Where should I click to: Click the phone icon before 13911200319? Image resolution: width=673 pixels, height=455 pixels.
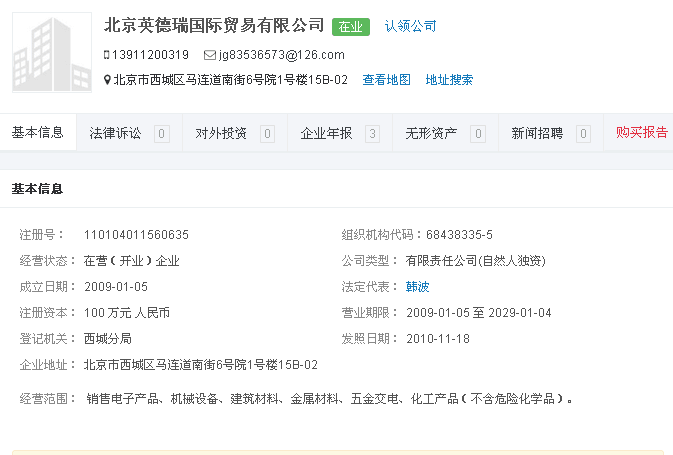click(x=108, y=55)
